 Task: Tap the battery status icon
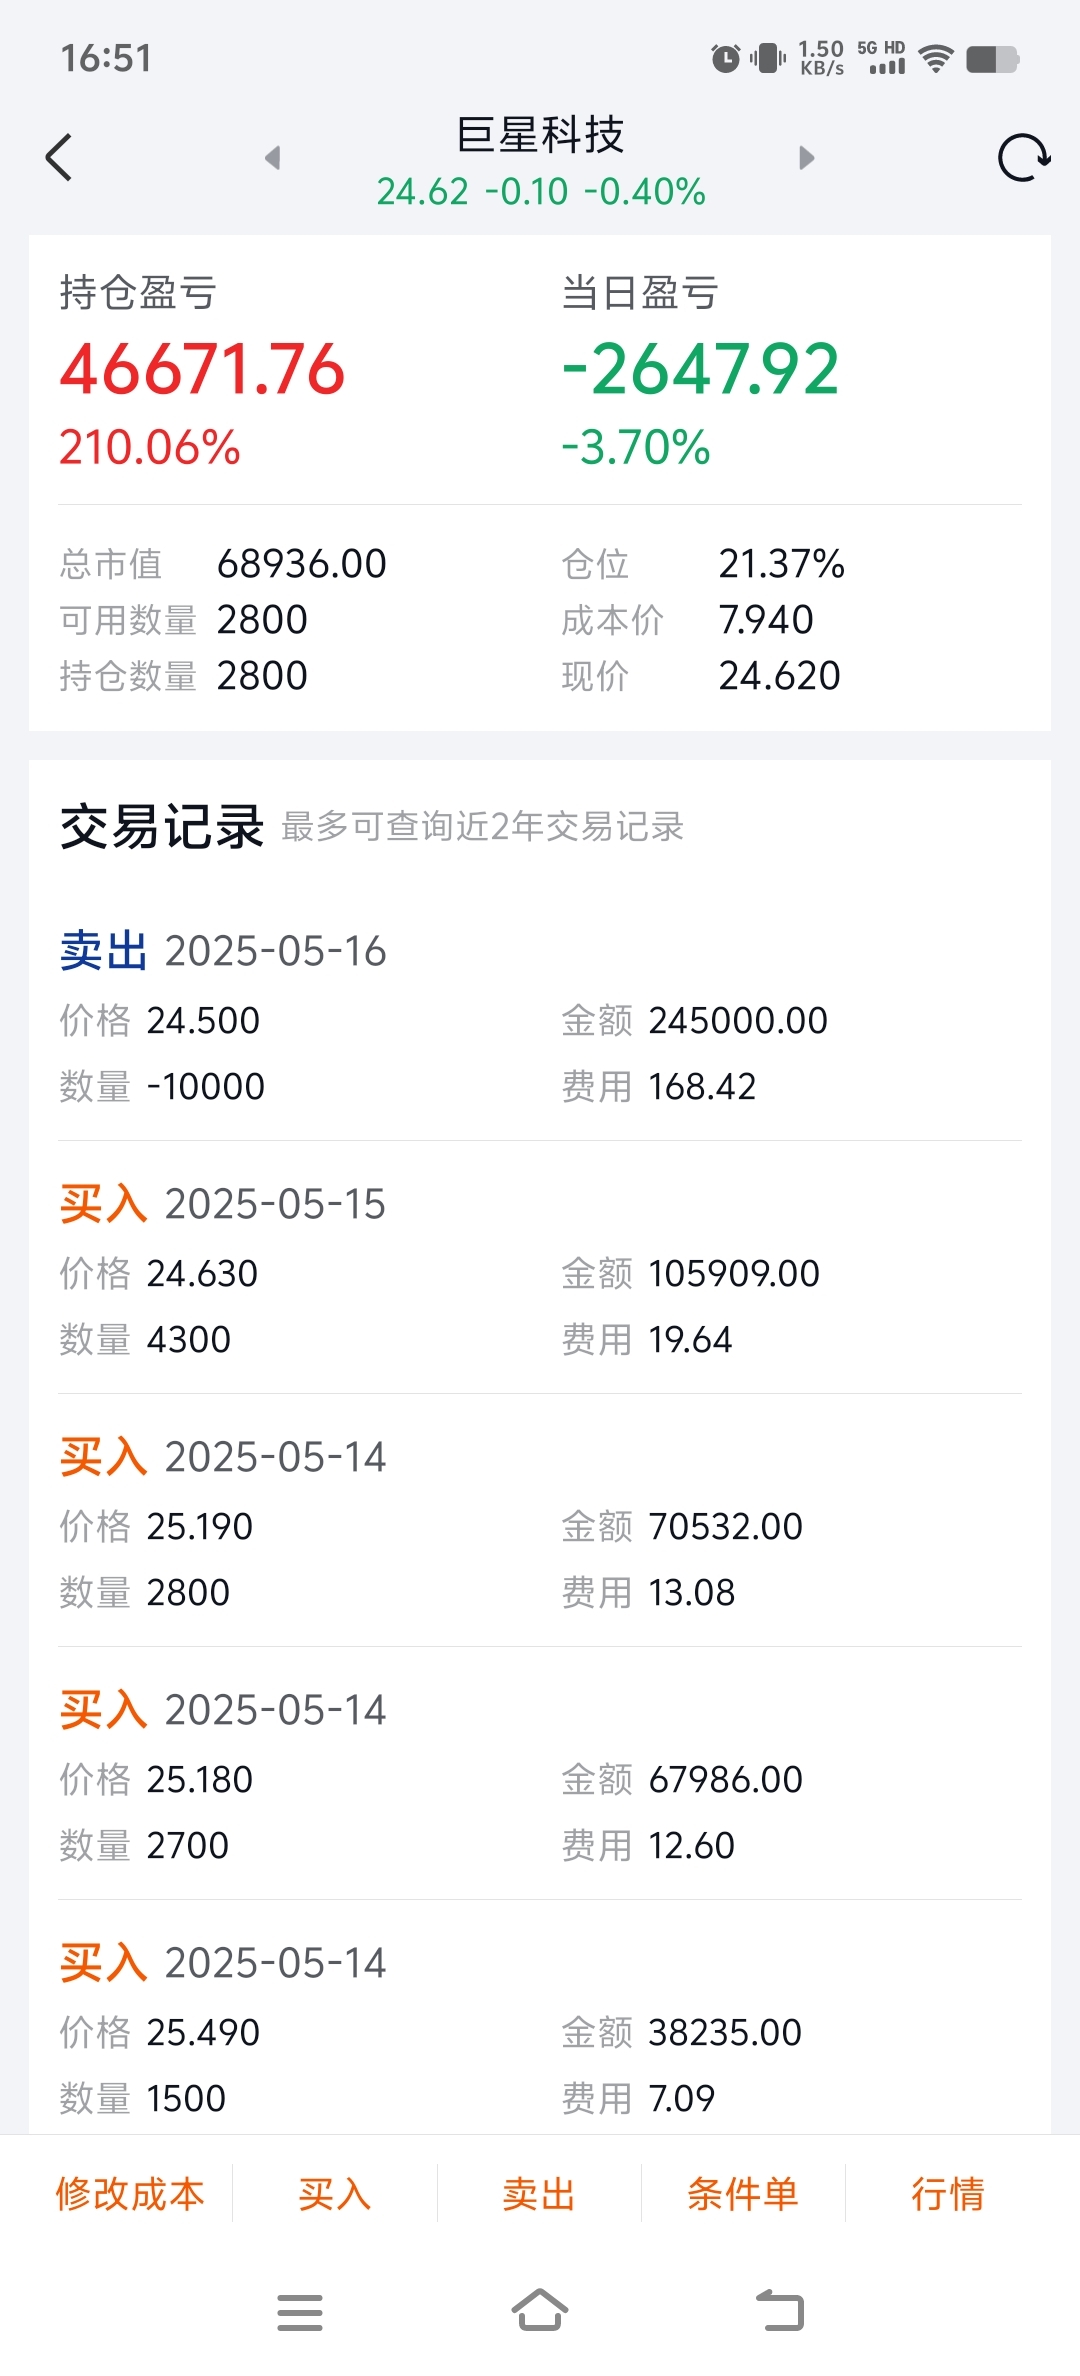pos(992,59)
